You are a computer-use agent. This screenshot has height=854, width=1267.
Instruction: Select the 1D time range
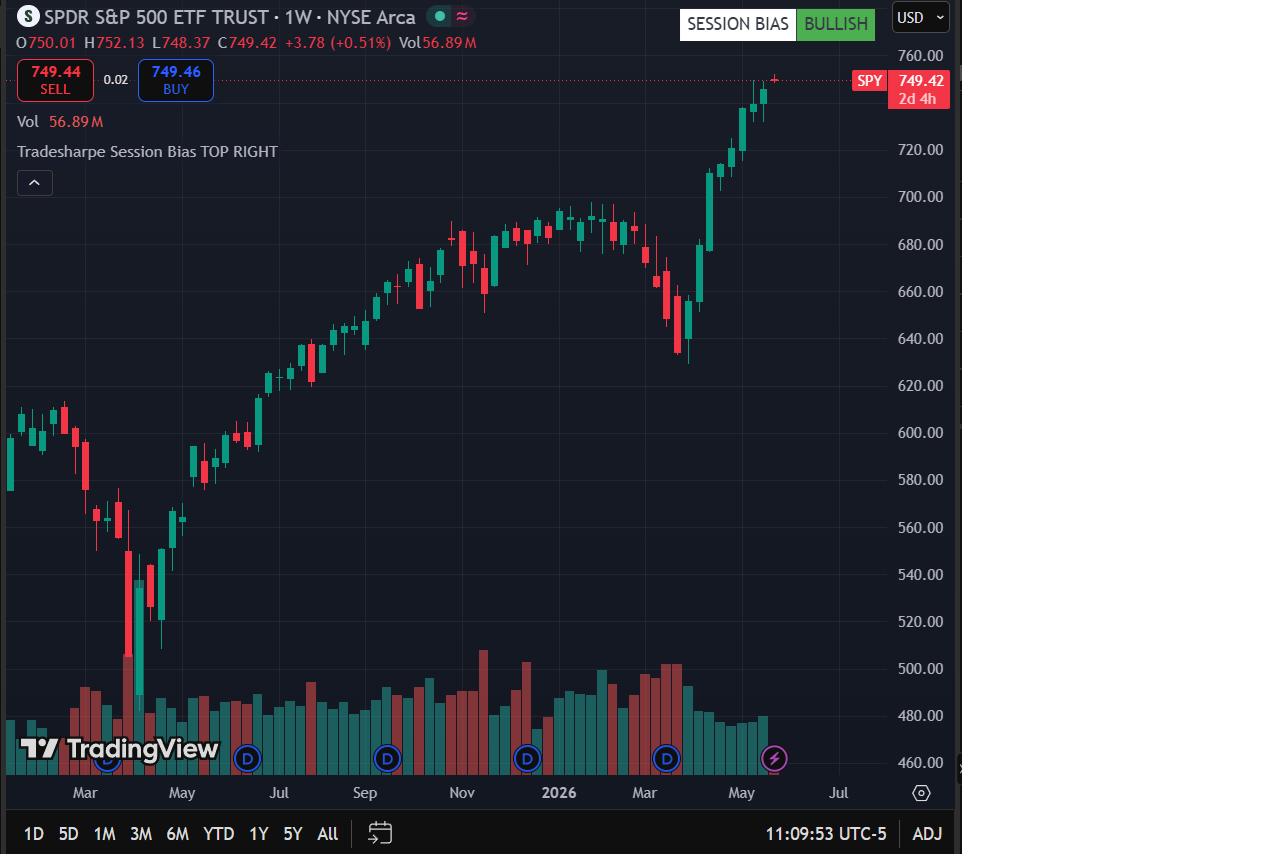coord(33,834)
